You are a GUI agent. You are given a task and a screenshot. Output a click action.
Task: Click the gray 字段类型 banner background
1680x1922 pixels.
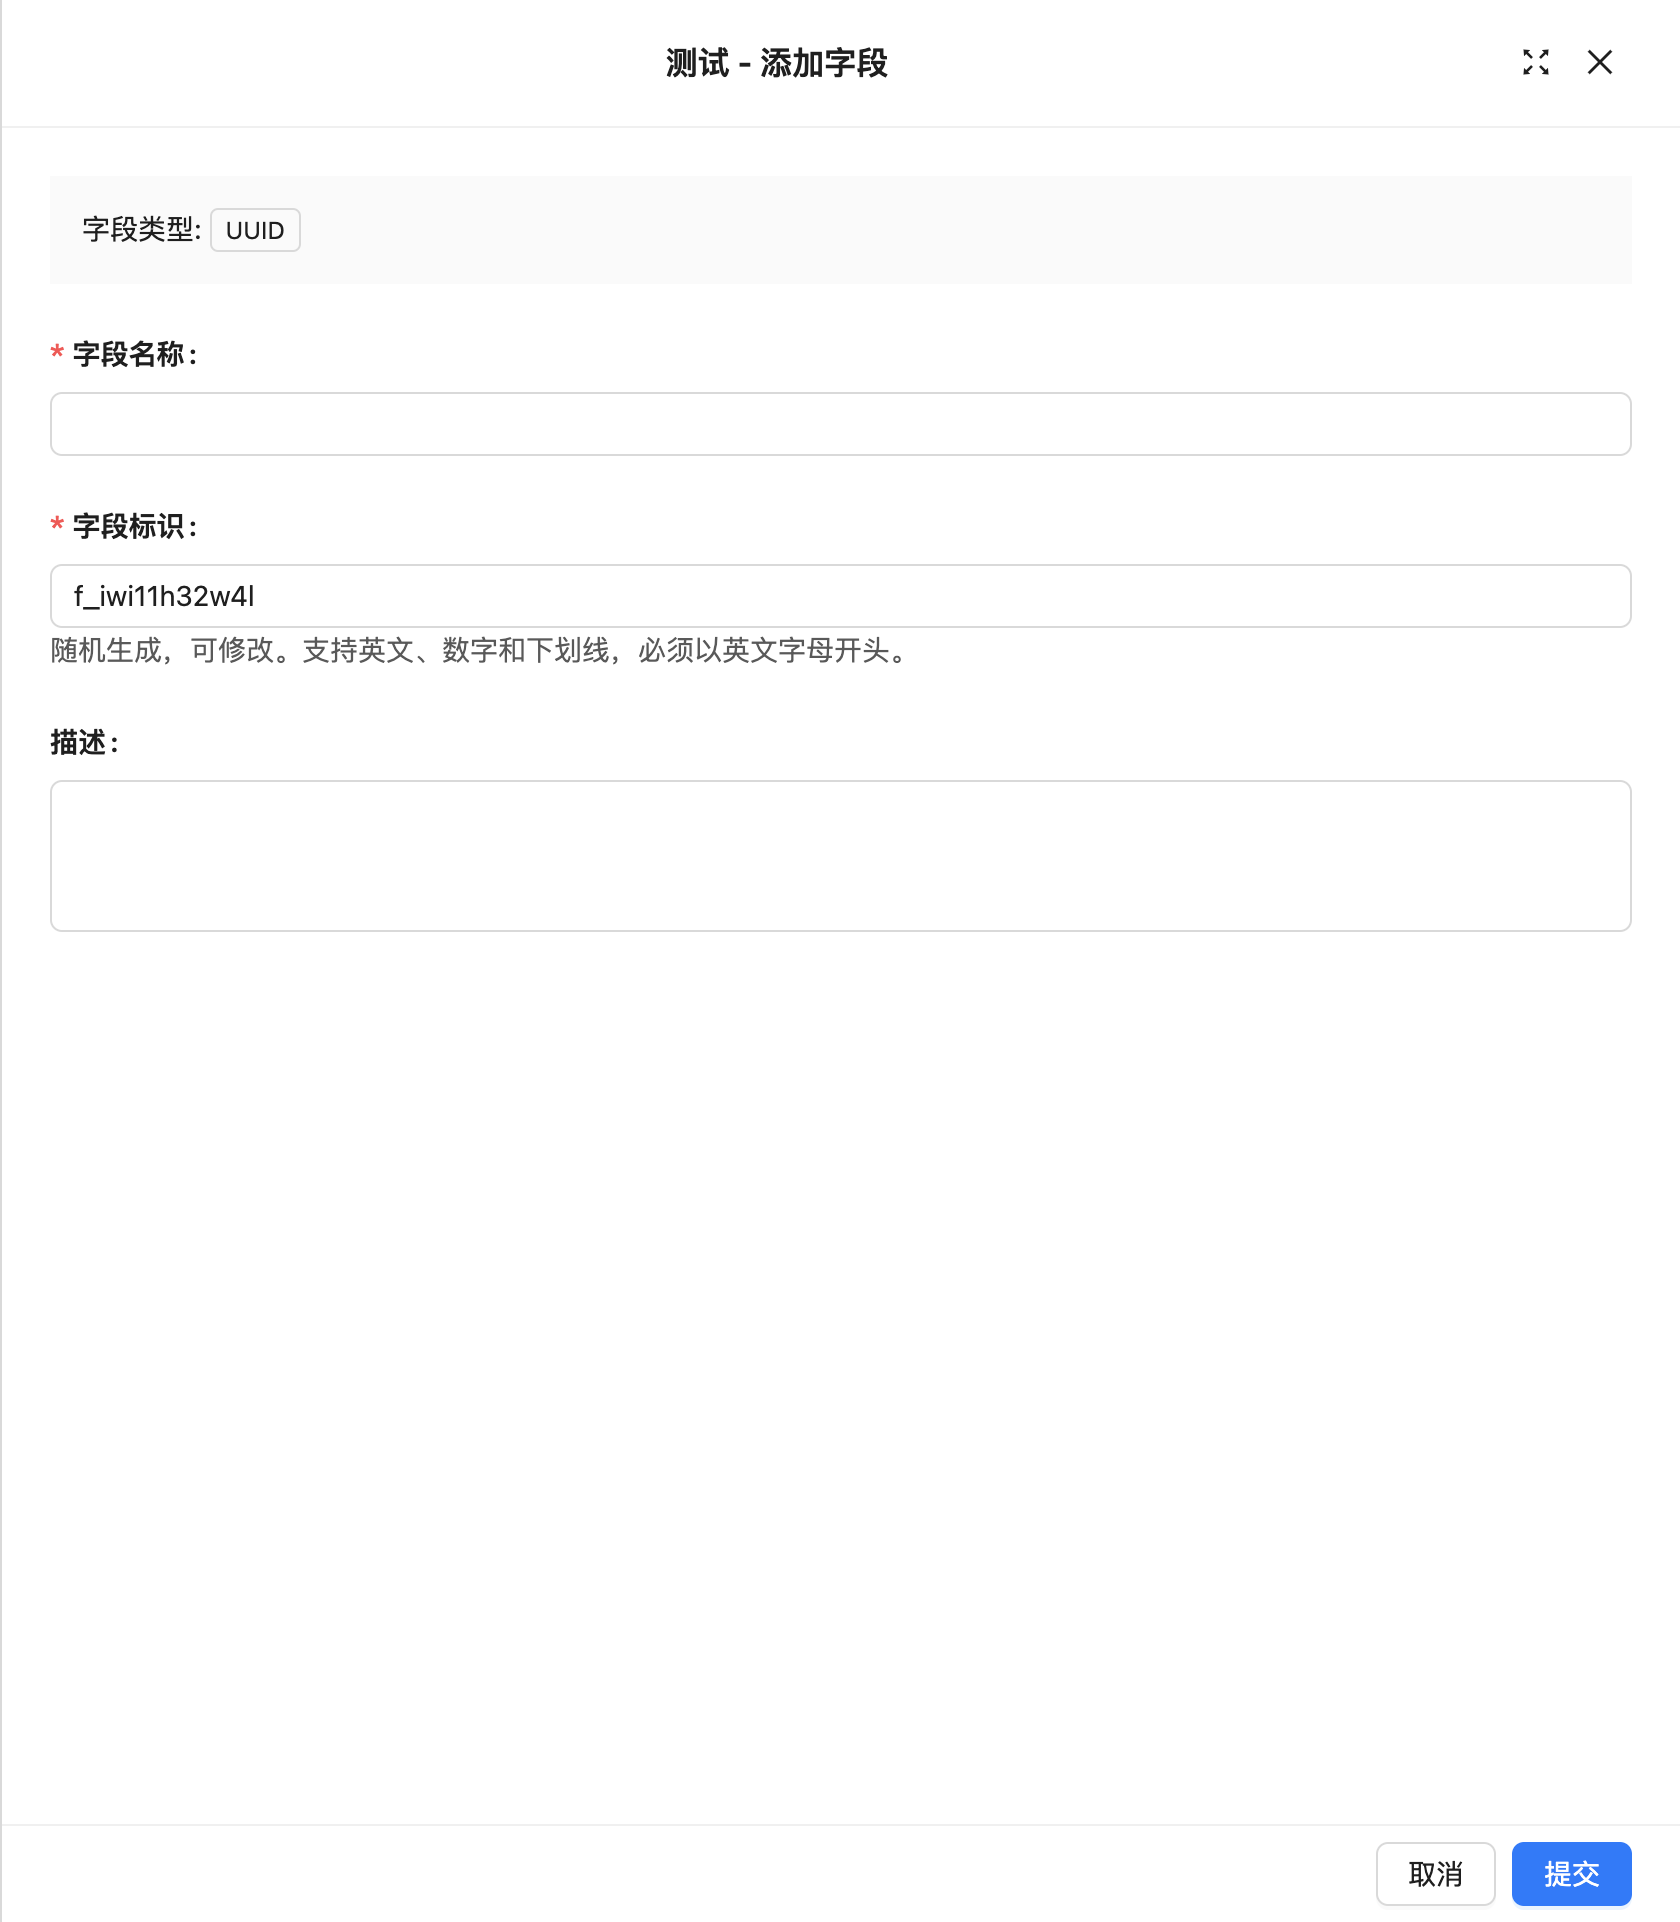click(x=960, y=230)
